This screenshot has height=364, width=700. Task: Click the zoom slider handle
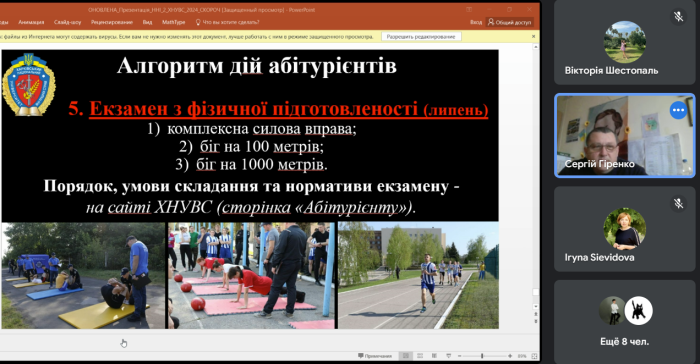[x=482, y=356]
